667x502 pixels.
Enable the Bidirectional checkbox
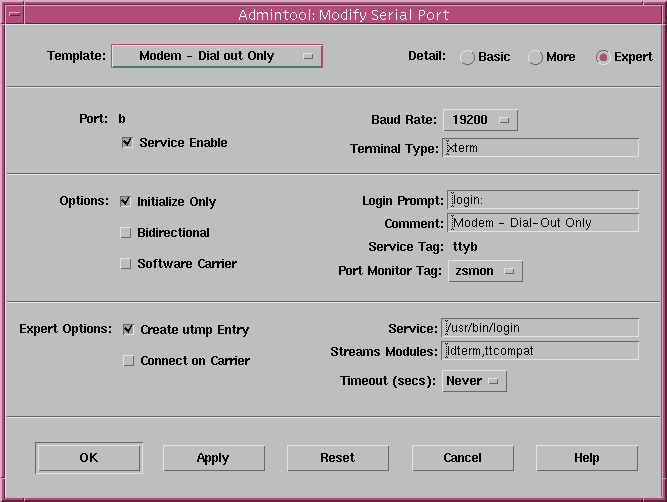(125, 233)
